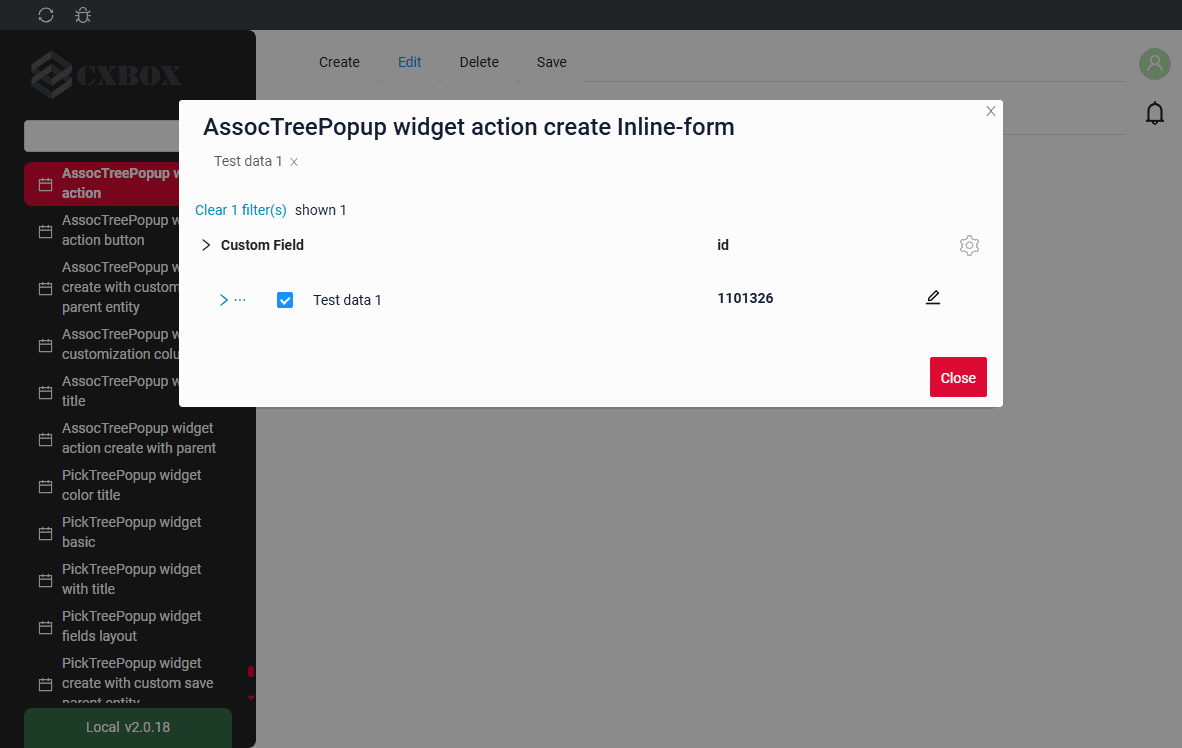Open table settings gear icon
This screenshot has width=1182, height=748.
point(969,245)
